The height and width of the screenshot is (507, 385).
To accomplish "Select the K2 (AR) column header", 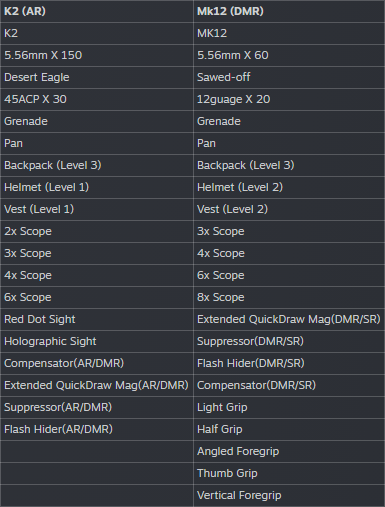I will click(97, 11).
